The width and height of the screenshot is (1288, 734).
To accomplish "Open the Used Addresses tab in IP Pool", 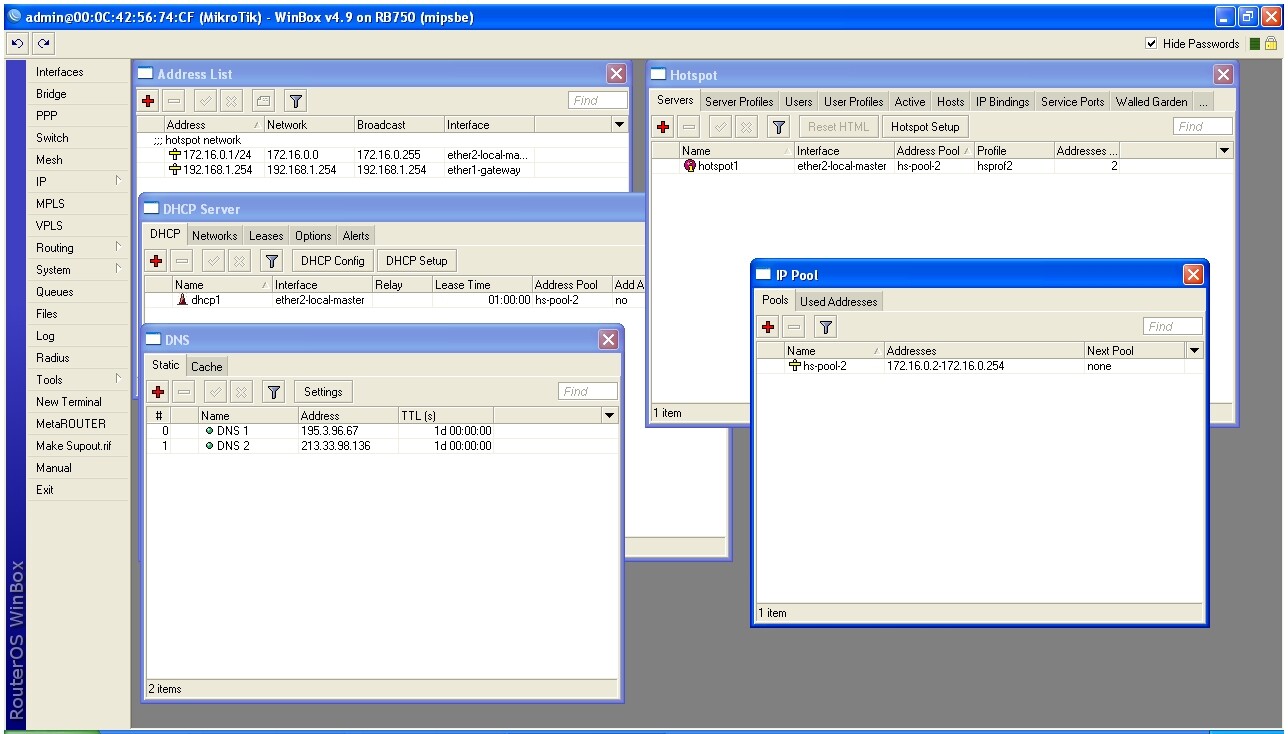I will [839, 302].
